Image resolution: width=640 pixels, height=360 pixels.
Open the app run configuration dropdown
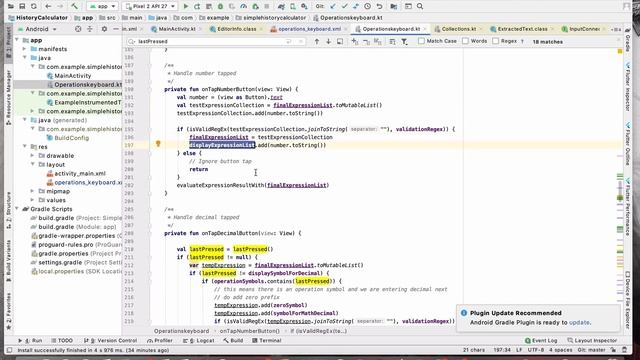[102, 6]
